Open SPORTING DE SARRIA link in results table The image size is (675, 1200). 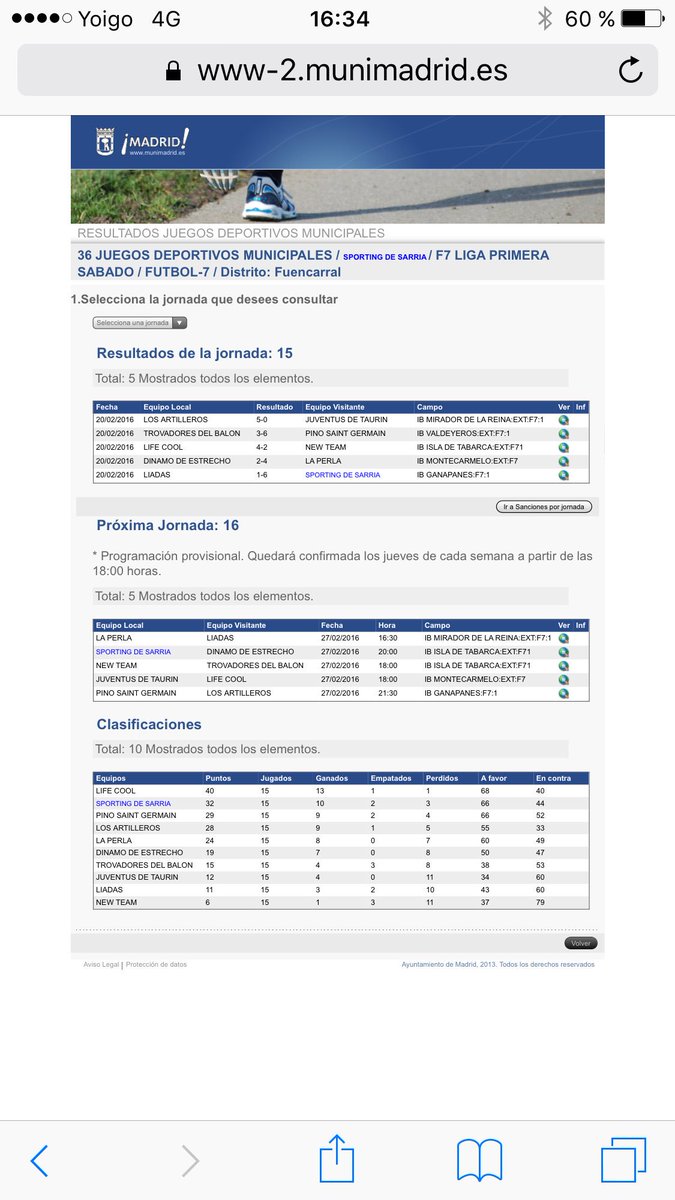pos(343,475)
